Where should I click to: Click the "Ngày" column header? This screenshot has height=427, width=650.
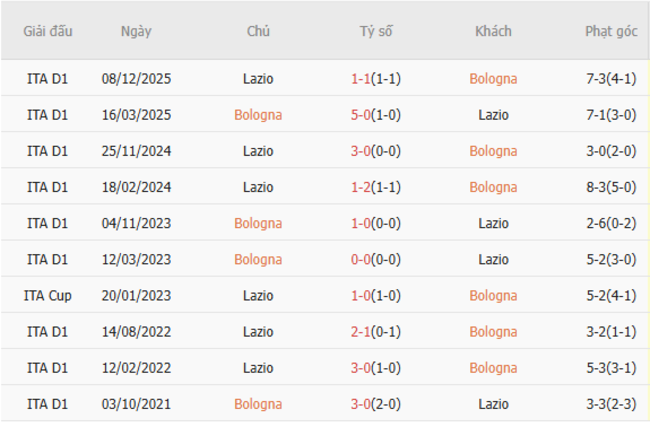pos(136,31)
